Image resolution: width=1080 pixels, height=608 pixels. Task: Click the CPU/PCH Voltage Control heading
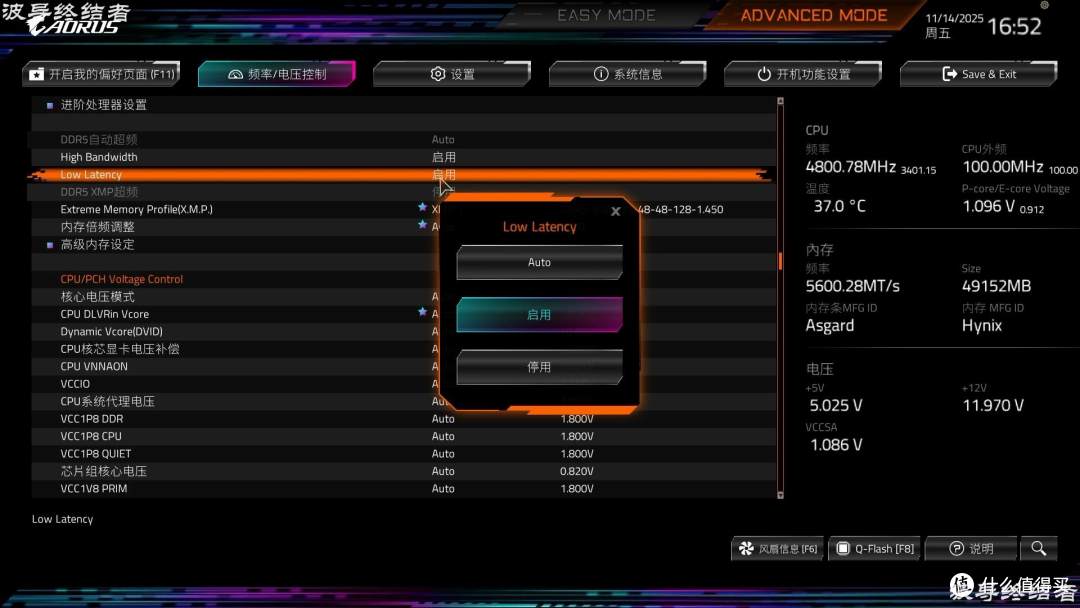[x=122, y=279]
